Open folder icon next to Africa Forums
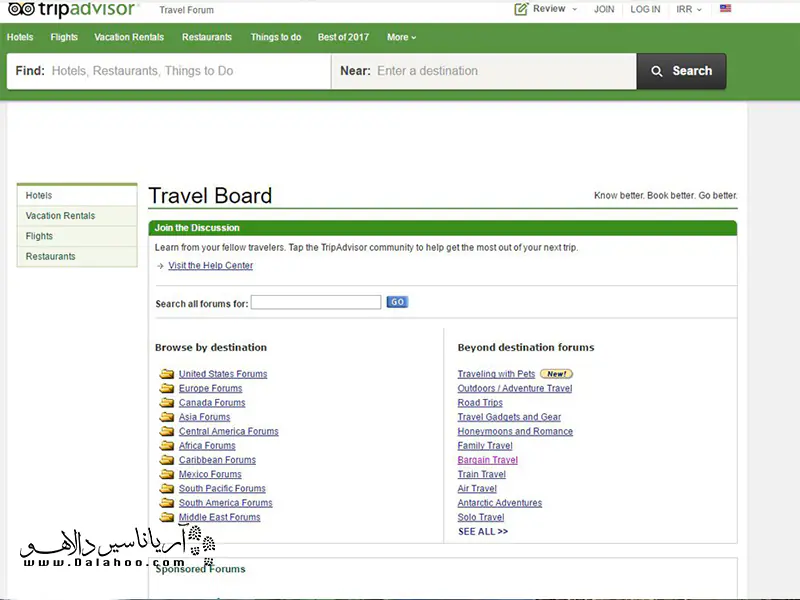800x600 pixels. (x=166, y=445)
